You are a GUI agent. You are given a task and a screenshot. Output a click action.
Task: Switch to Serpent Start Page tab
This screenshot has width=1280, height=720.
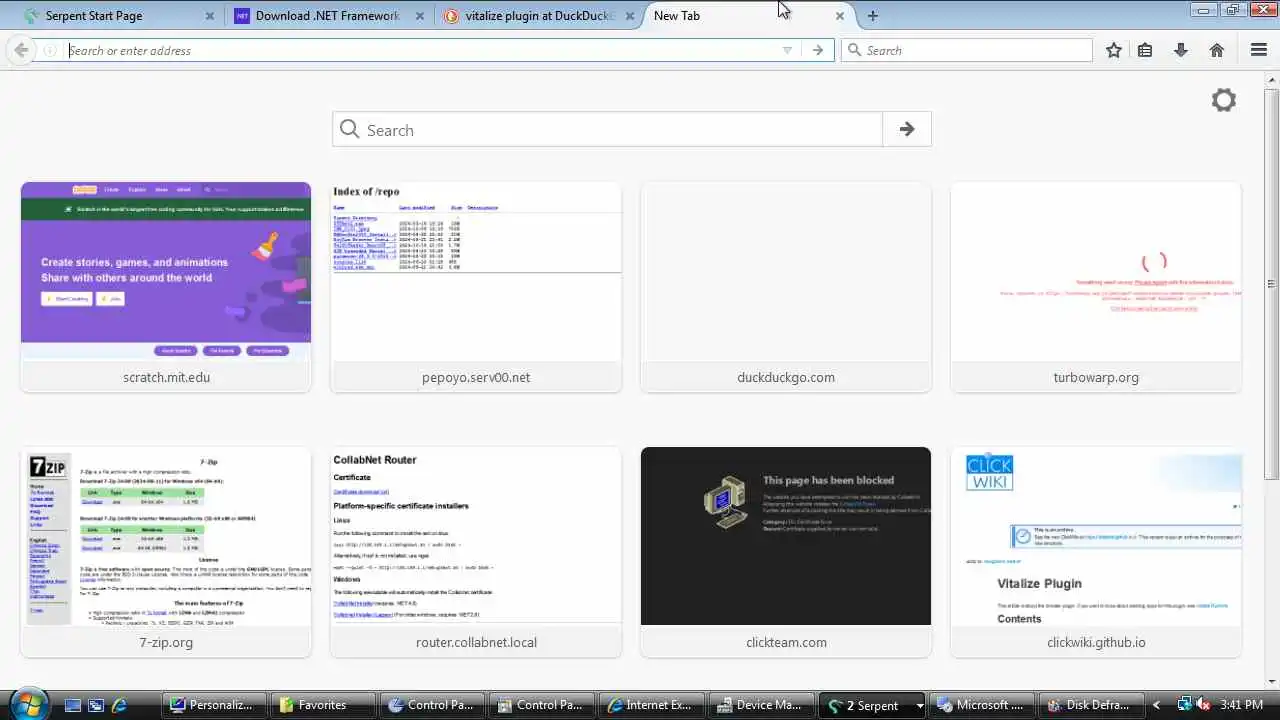coord(118,16)
